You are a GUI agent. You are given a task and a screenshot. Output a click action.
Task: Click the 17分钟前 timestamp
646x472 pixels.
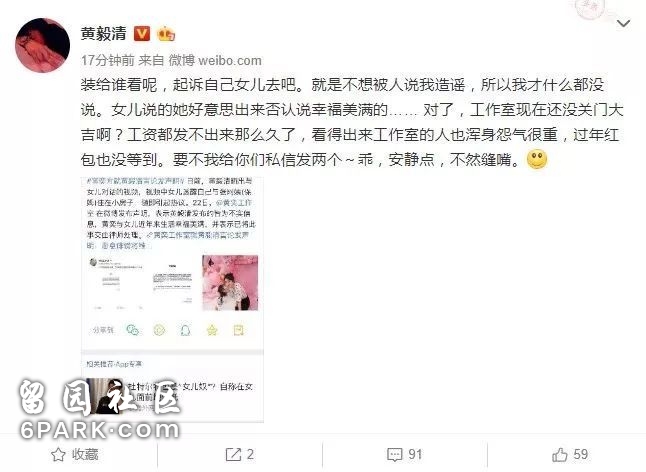[x=108, y=61]
